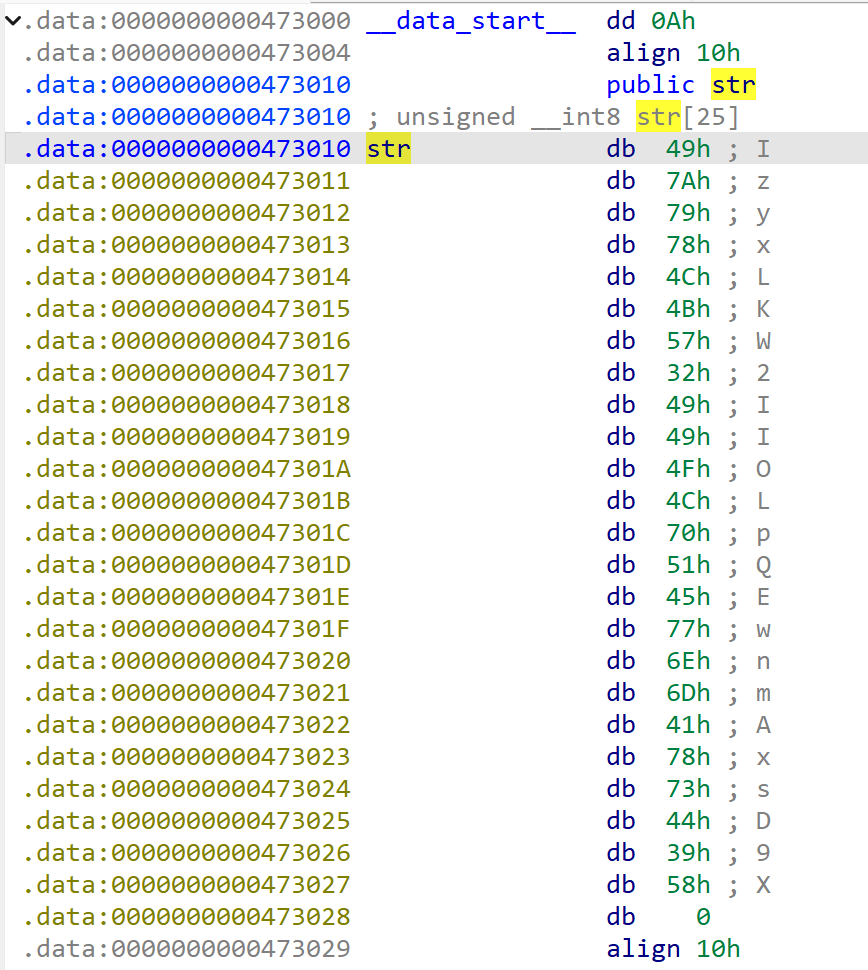This screenshot has width=868, height=970.
Task: Select the 32h byte value
Action: point(688,373)
